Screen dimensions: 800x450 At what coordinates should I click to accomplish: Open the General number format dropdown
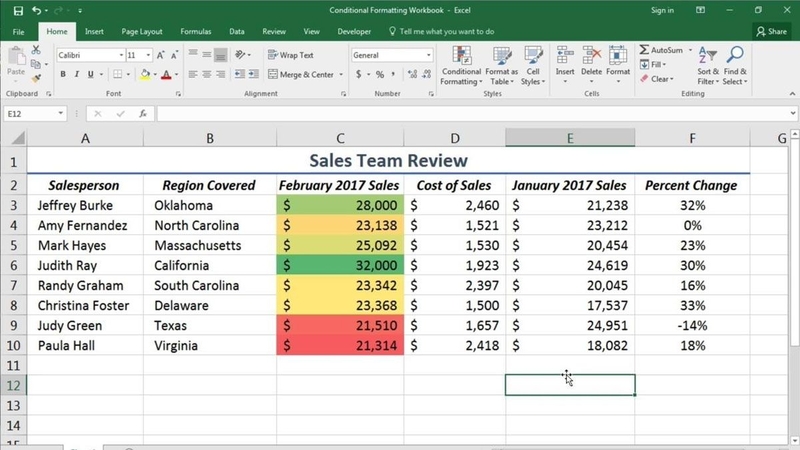[428, 55]
